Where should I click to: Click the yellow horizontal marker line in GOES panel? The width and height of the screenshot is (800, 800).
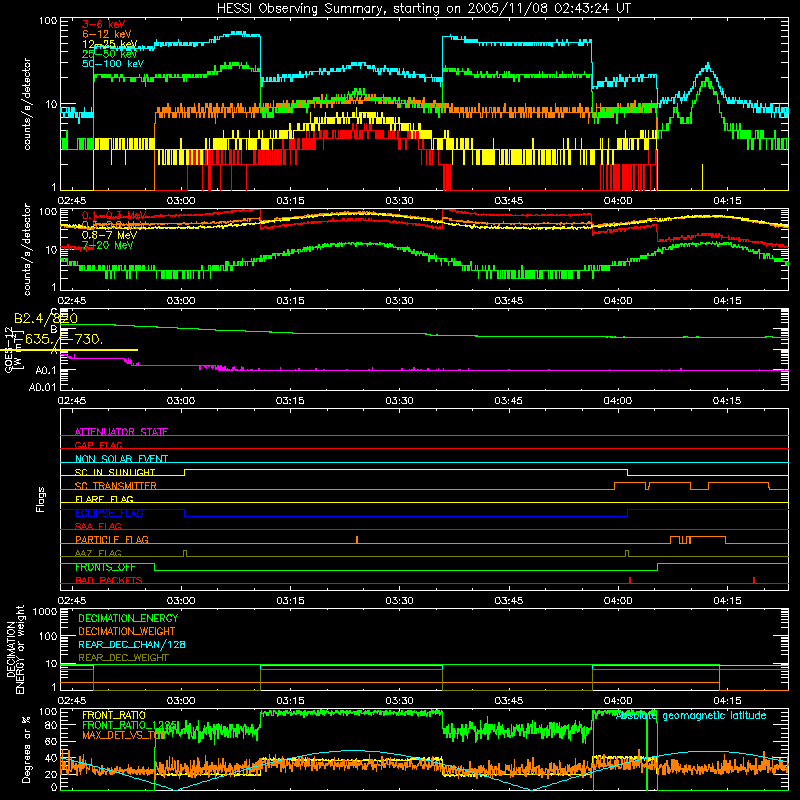click(x=69, y=350)
